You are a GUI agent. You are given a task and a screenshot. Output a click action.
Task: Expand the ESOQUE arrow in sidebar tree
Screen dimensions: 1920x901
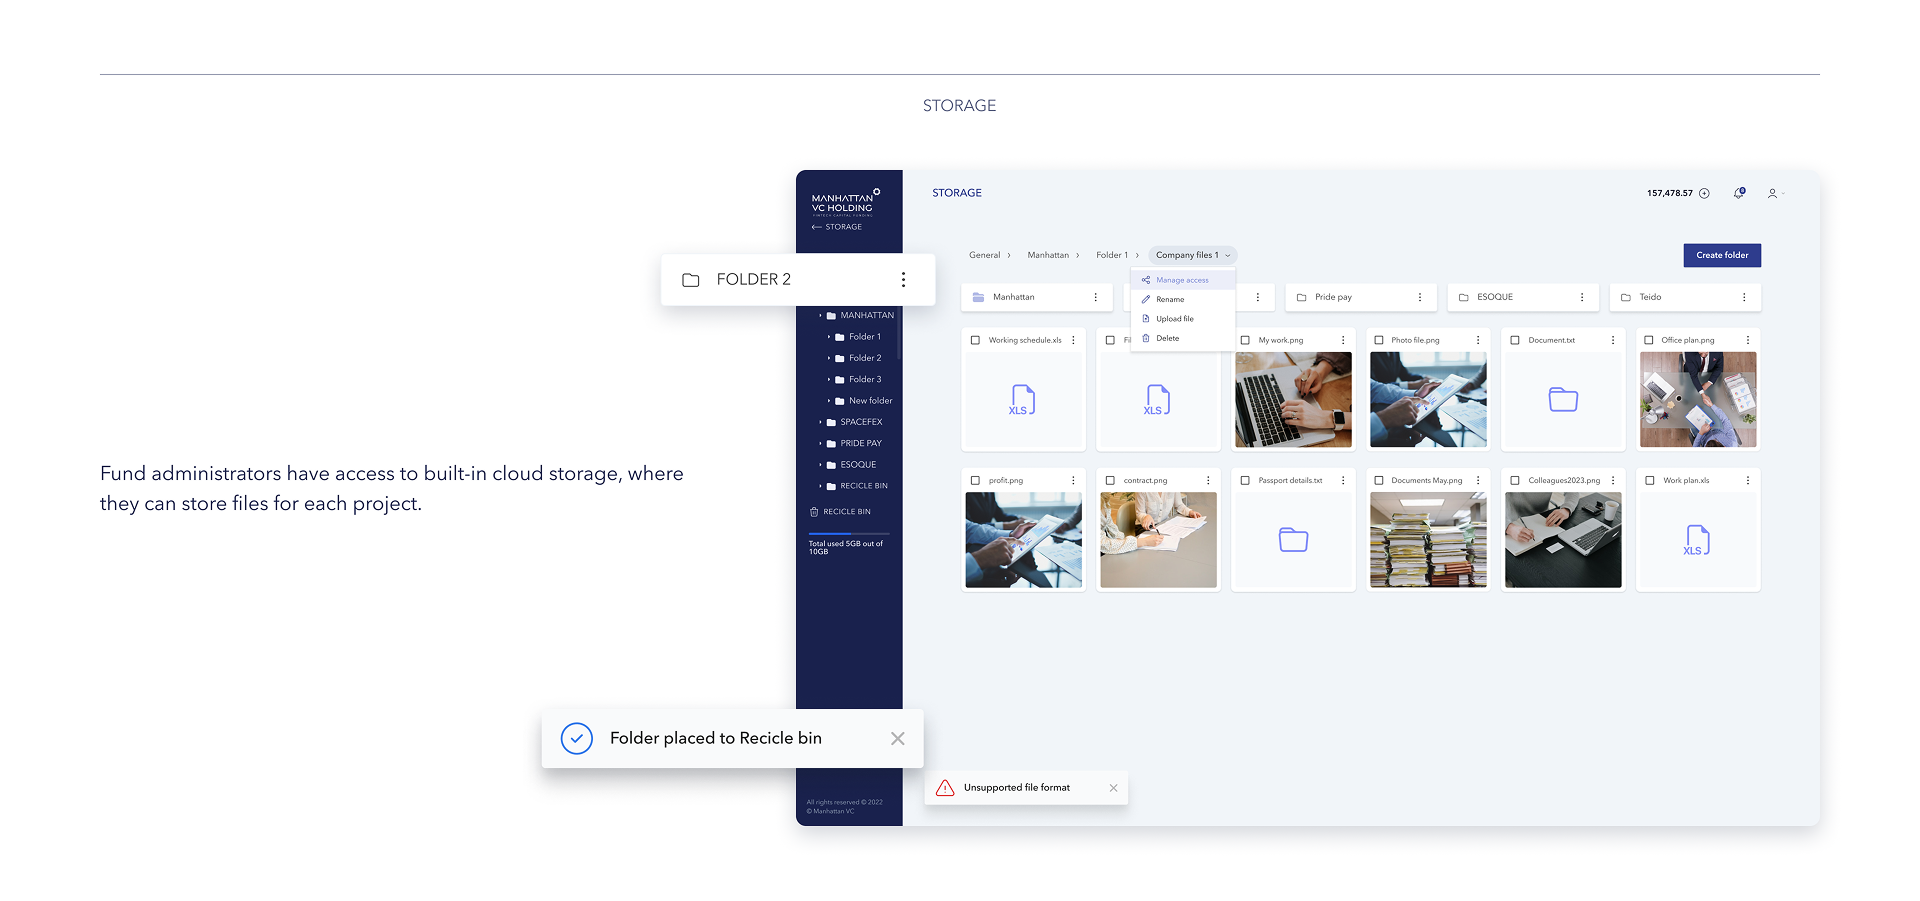tap(820, 465)
